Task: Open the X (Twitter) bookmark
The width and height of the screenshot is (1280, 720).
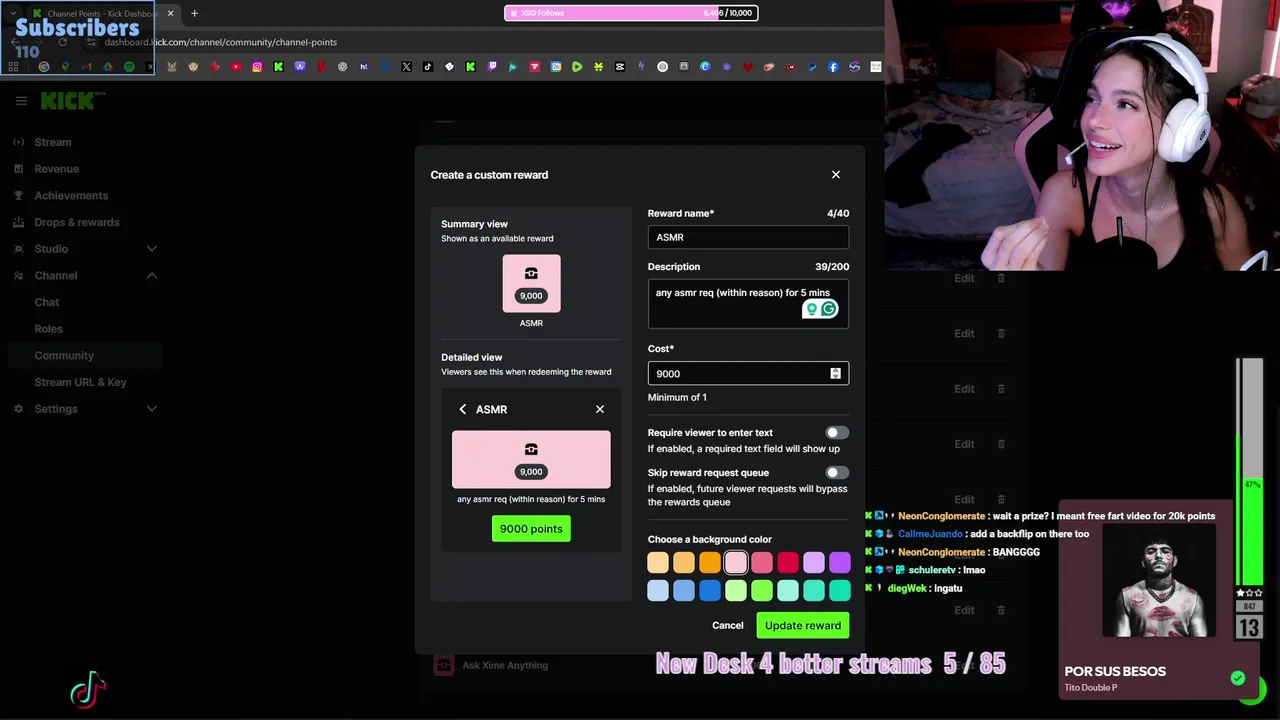Action: click(407, 67)
